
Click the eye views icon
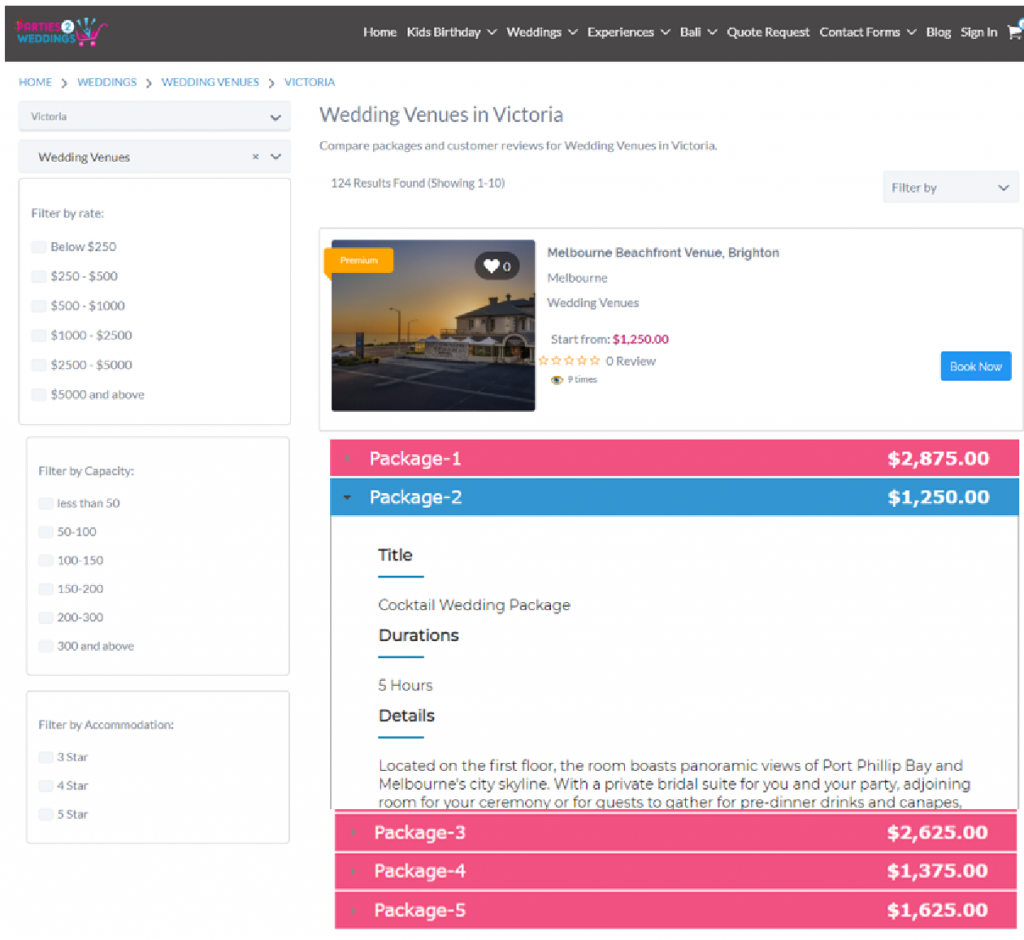pos(556,380)
